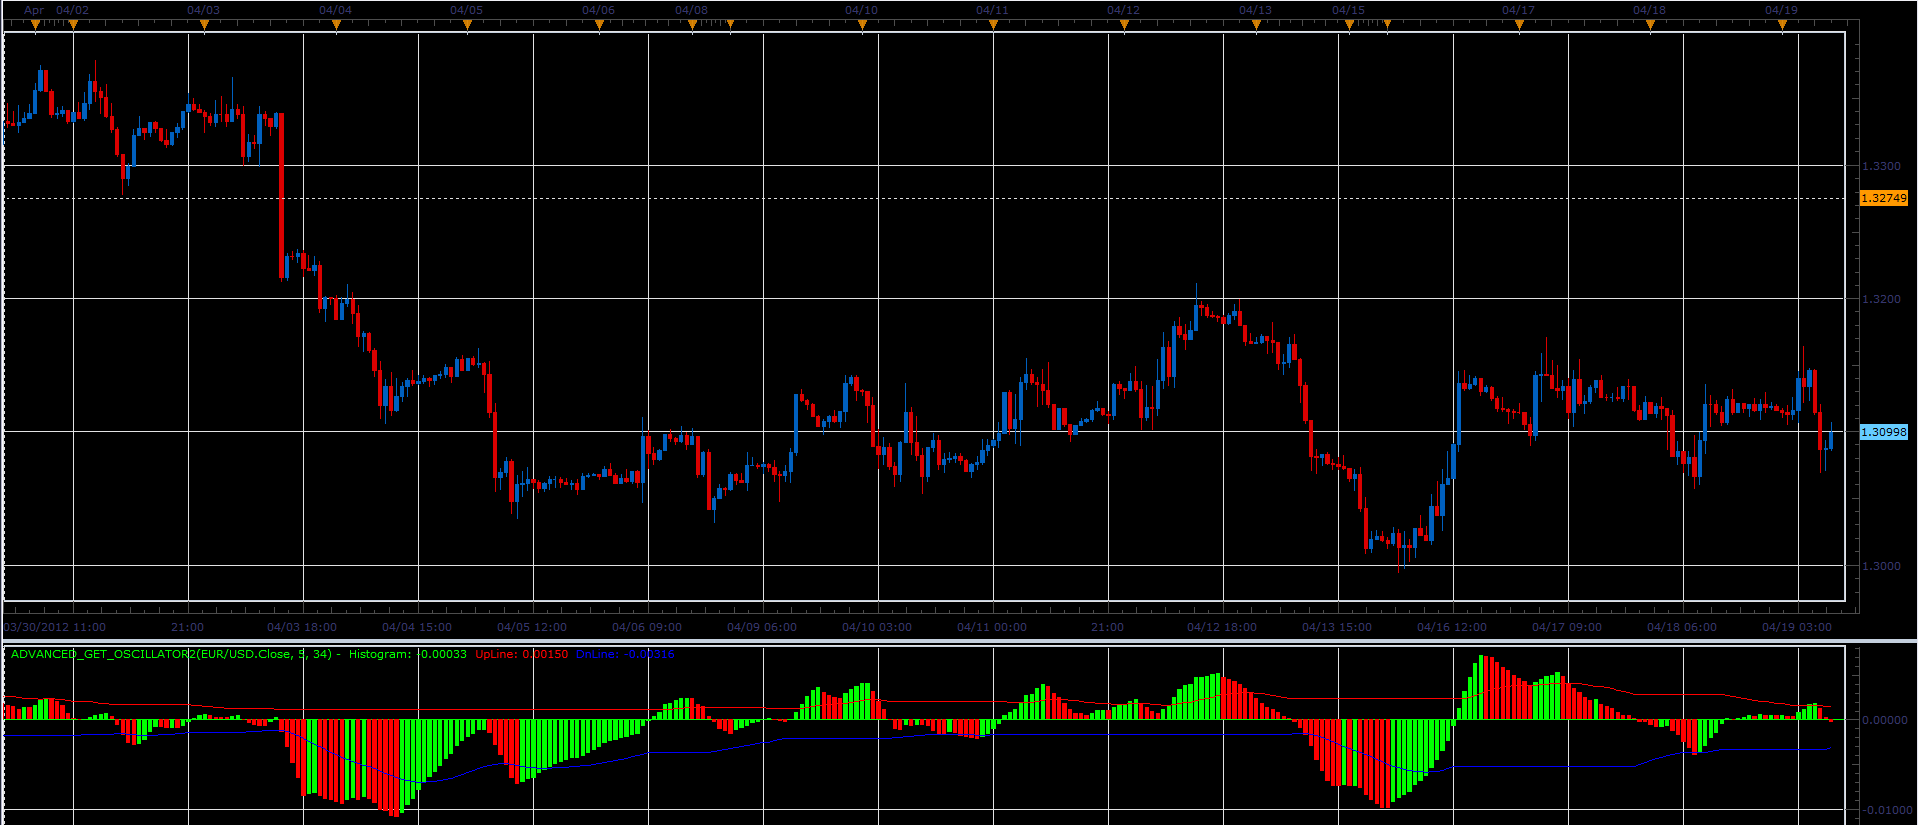Click the 04/03 orange date marker
This screenshot has width=1919, height=825.
[x=204, y=25]
